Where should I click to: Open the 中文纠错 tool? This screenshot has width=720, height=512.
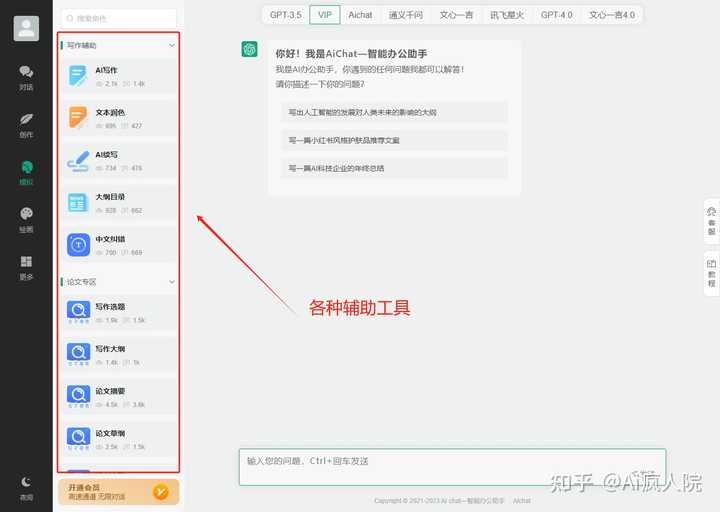(x=119, y=245)
